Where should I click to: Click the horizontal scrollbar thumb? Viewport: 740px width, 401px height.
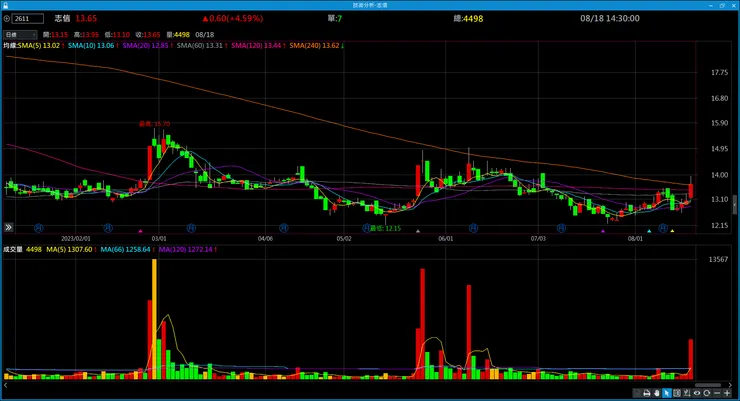tap(708, 385)
